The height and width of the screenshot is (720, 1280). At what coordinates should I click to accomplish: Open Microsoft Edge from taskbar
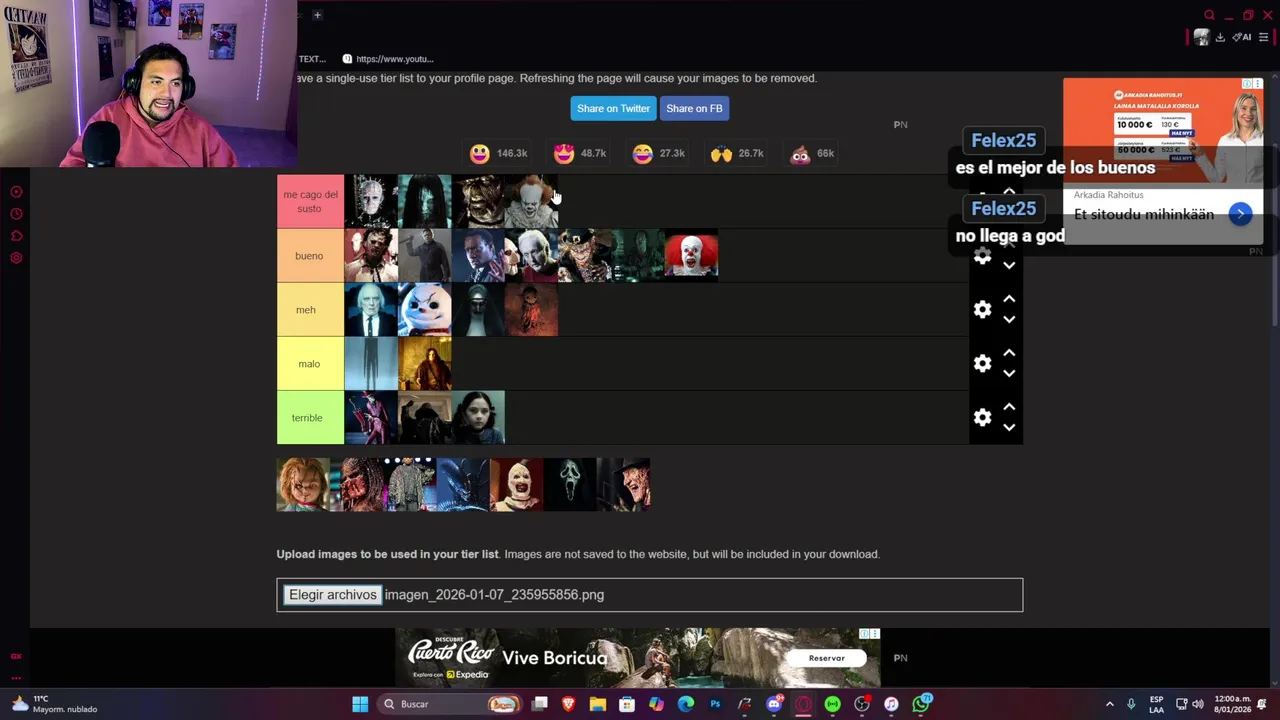click(686, 704)
